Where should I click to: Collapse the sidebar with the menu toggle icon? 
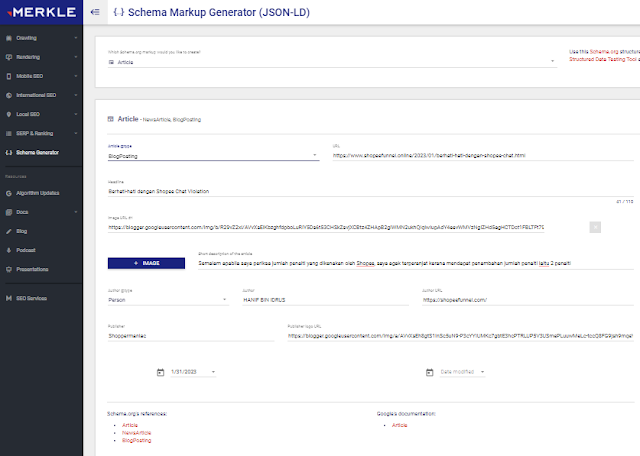[x=95, y=12]
